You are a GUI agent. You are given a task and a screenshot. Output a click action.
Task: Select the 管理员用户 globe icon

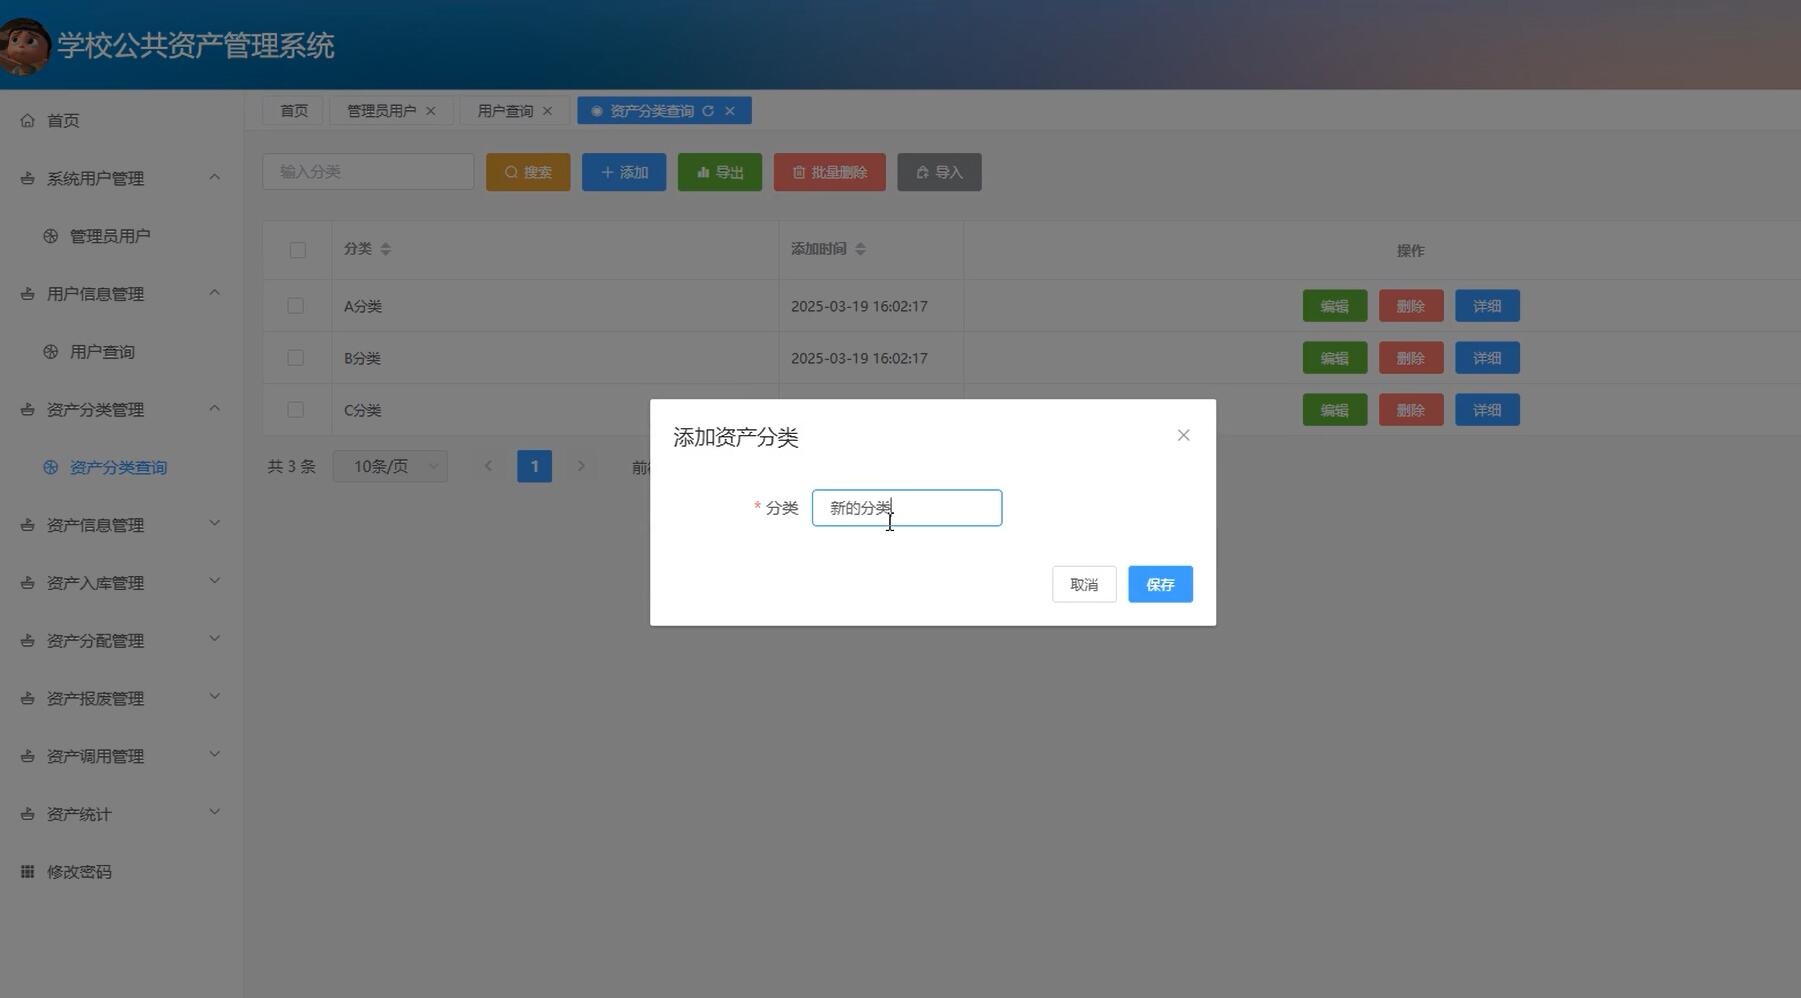(x=48, y=235)
